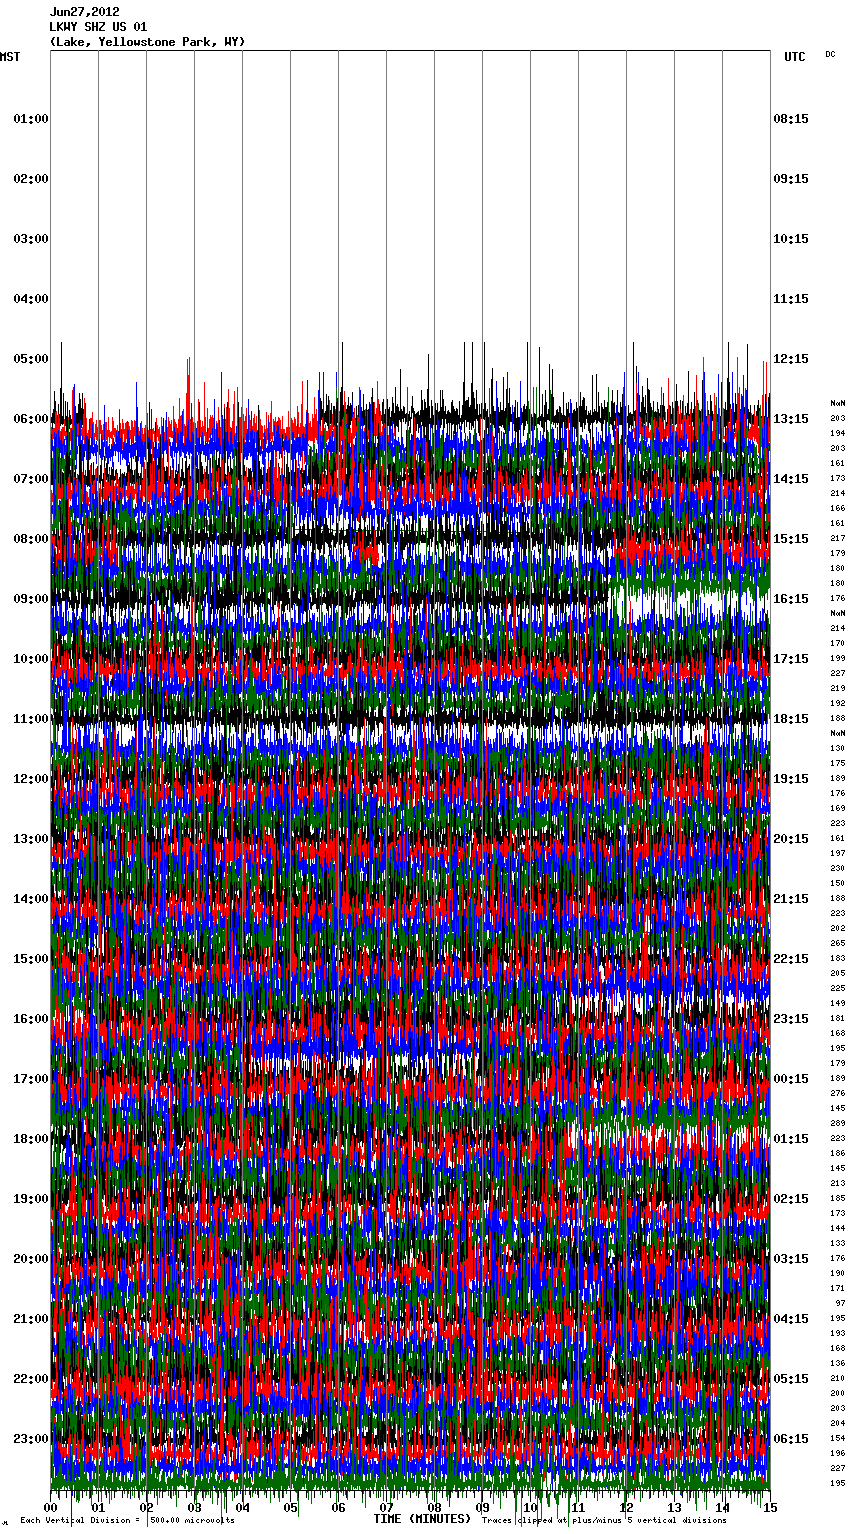Viewport: 850px width, 1534px height.
Task: Click the 02:15 UTC time label
Action: (791, 1199)
